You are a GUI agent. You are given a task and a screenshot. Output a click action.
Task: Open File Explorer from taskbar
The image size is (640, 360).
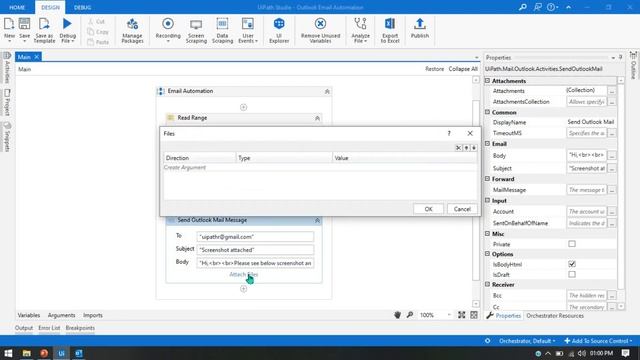(27, 353)
